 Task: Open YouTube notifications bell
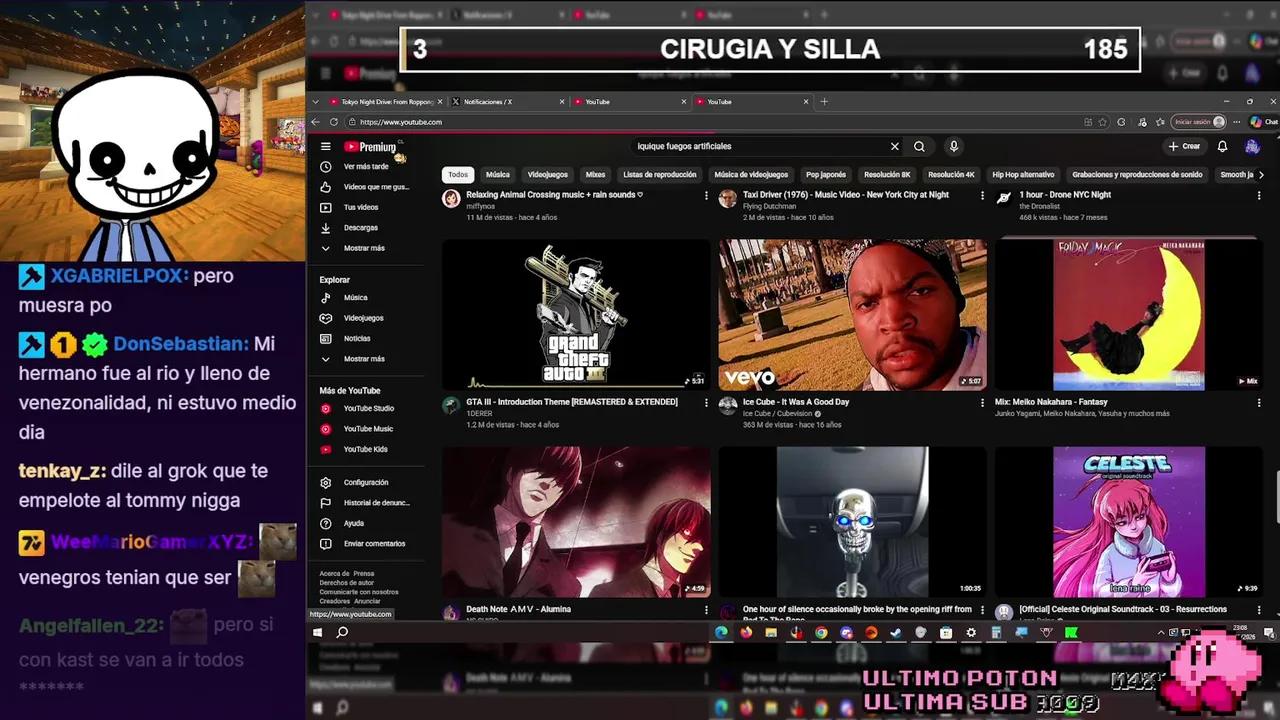click(x=1222, y=146)
